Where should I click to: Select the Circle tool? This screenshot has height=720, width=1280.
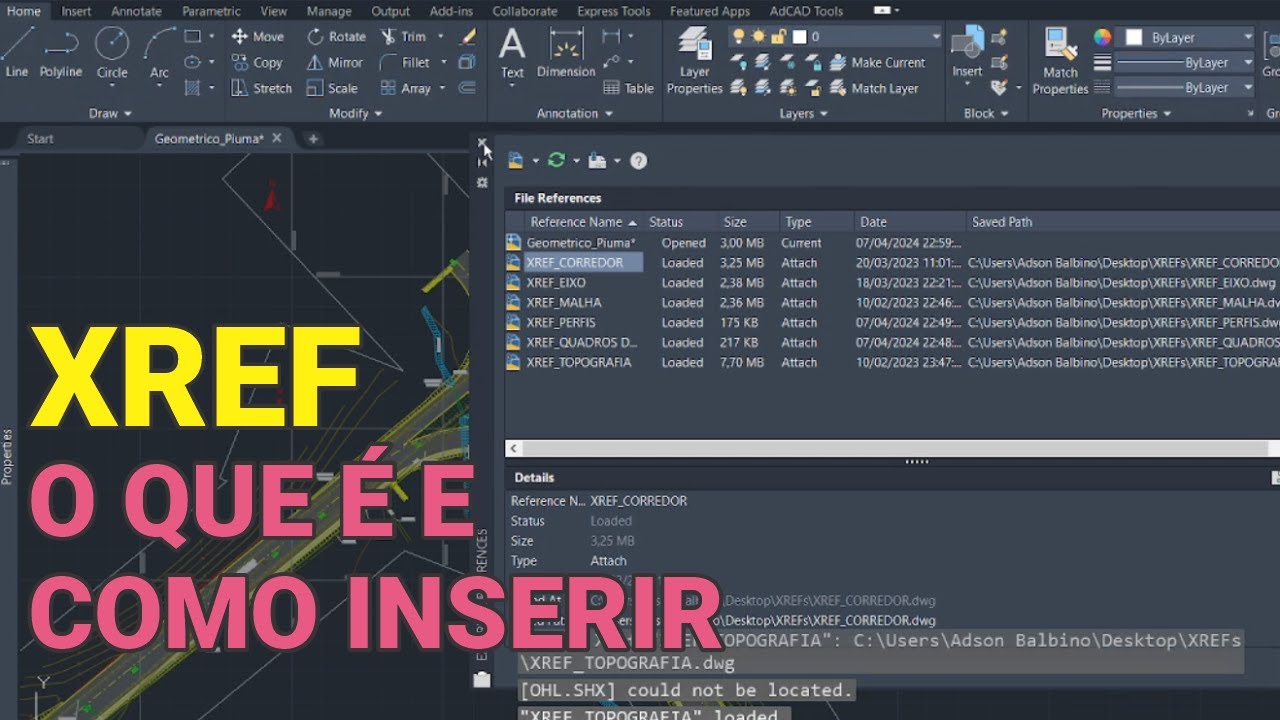pyautogui.click(x=112, y=53)
